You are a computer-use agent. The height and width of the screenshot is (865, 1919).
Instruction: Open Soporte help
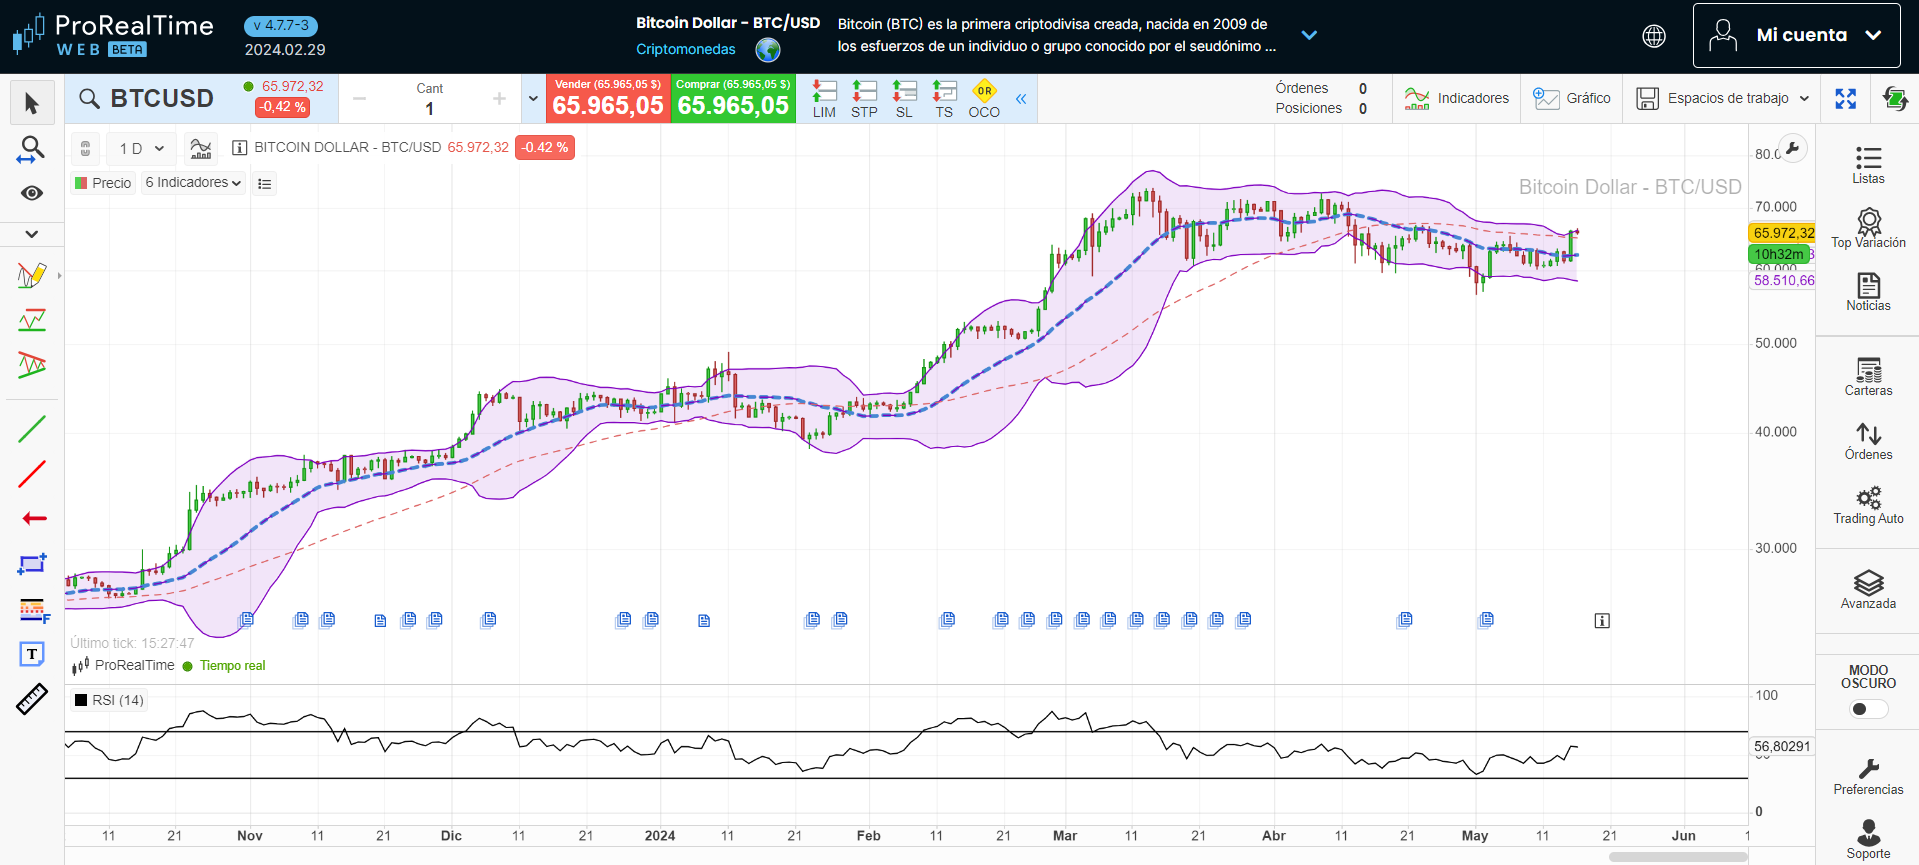[1868, 840]
